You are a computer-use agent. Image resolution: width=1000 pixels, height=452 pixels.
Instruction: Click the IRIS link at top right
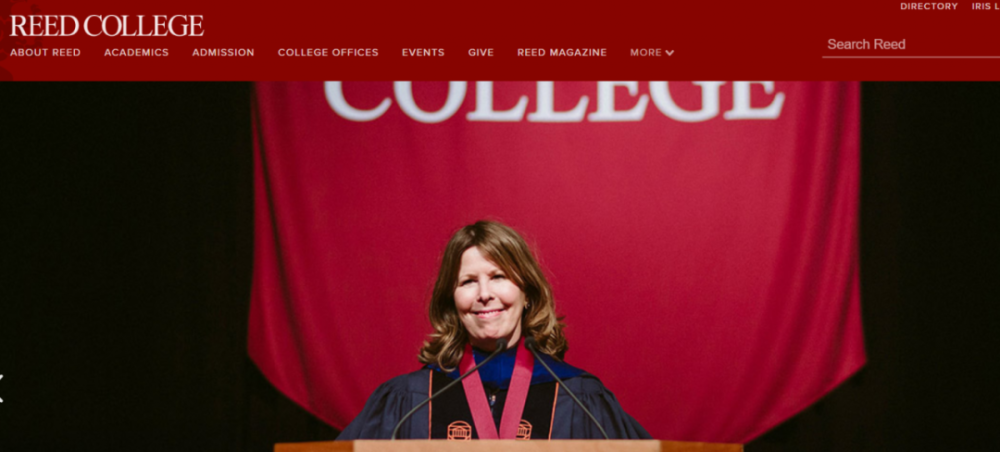(985, 6)
